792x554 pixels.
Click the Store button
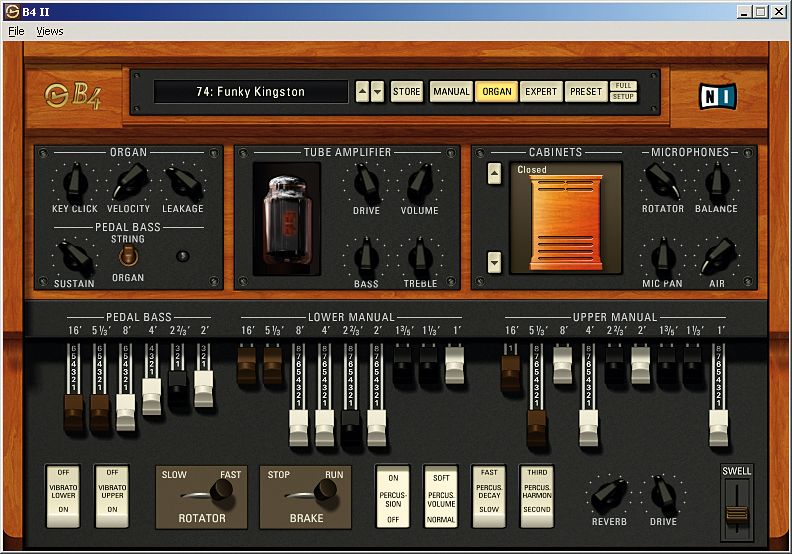point(407,92)
